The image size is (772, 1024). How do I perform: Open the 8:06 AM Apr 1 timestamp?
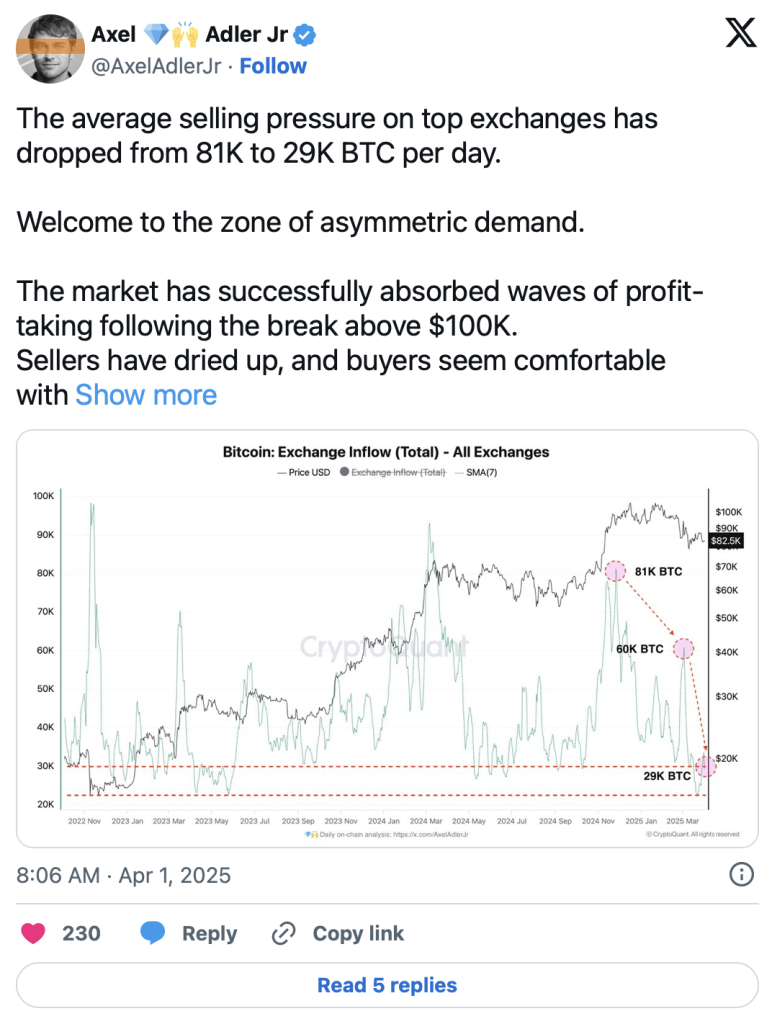124,875
